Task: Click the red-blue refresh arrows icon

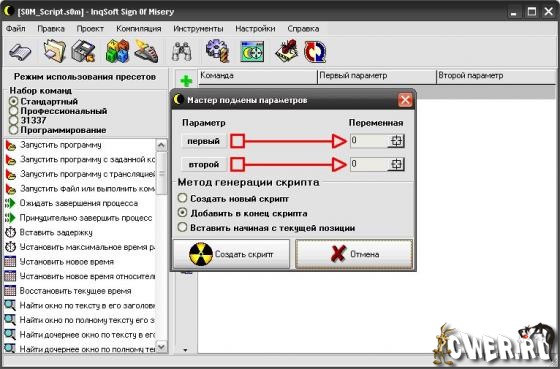Action: tap(315, 52)
